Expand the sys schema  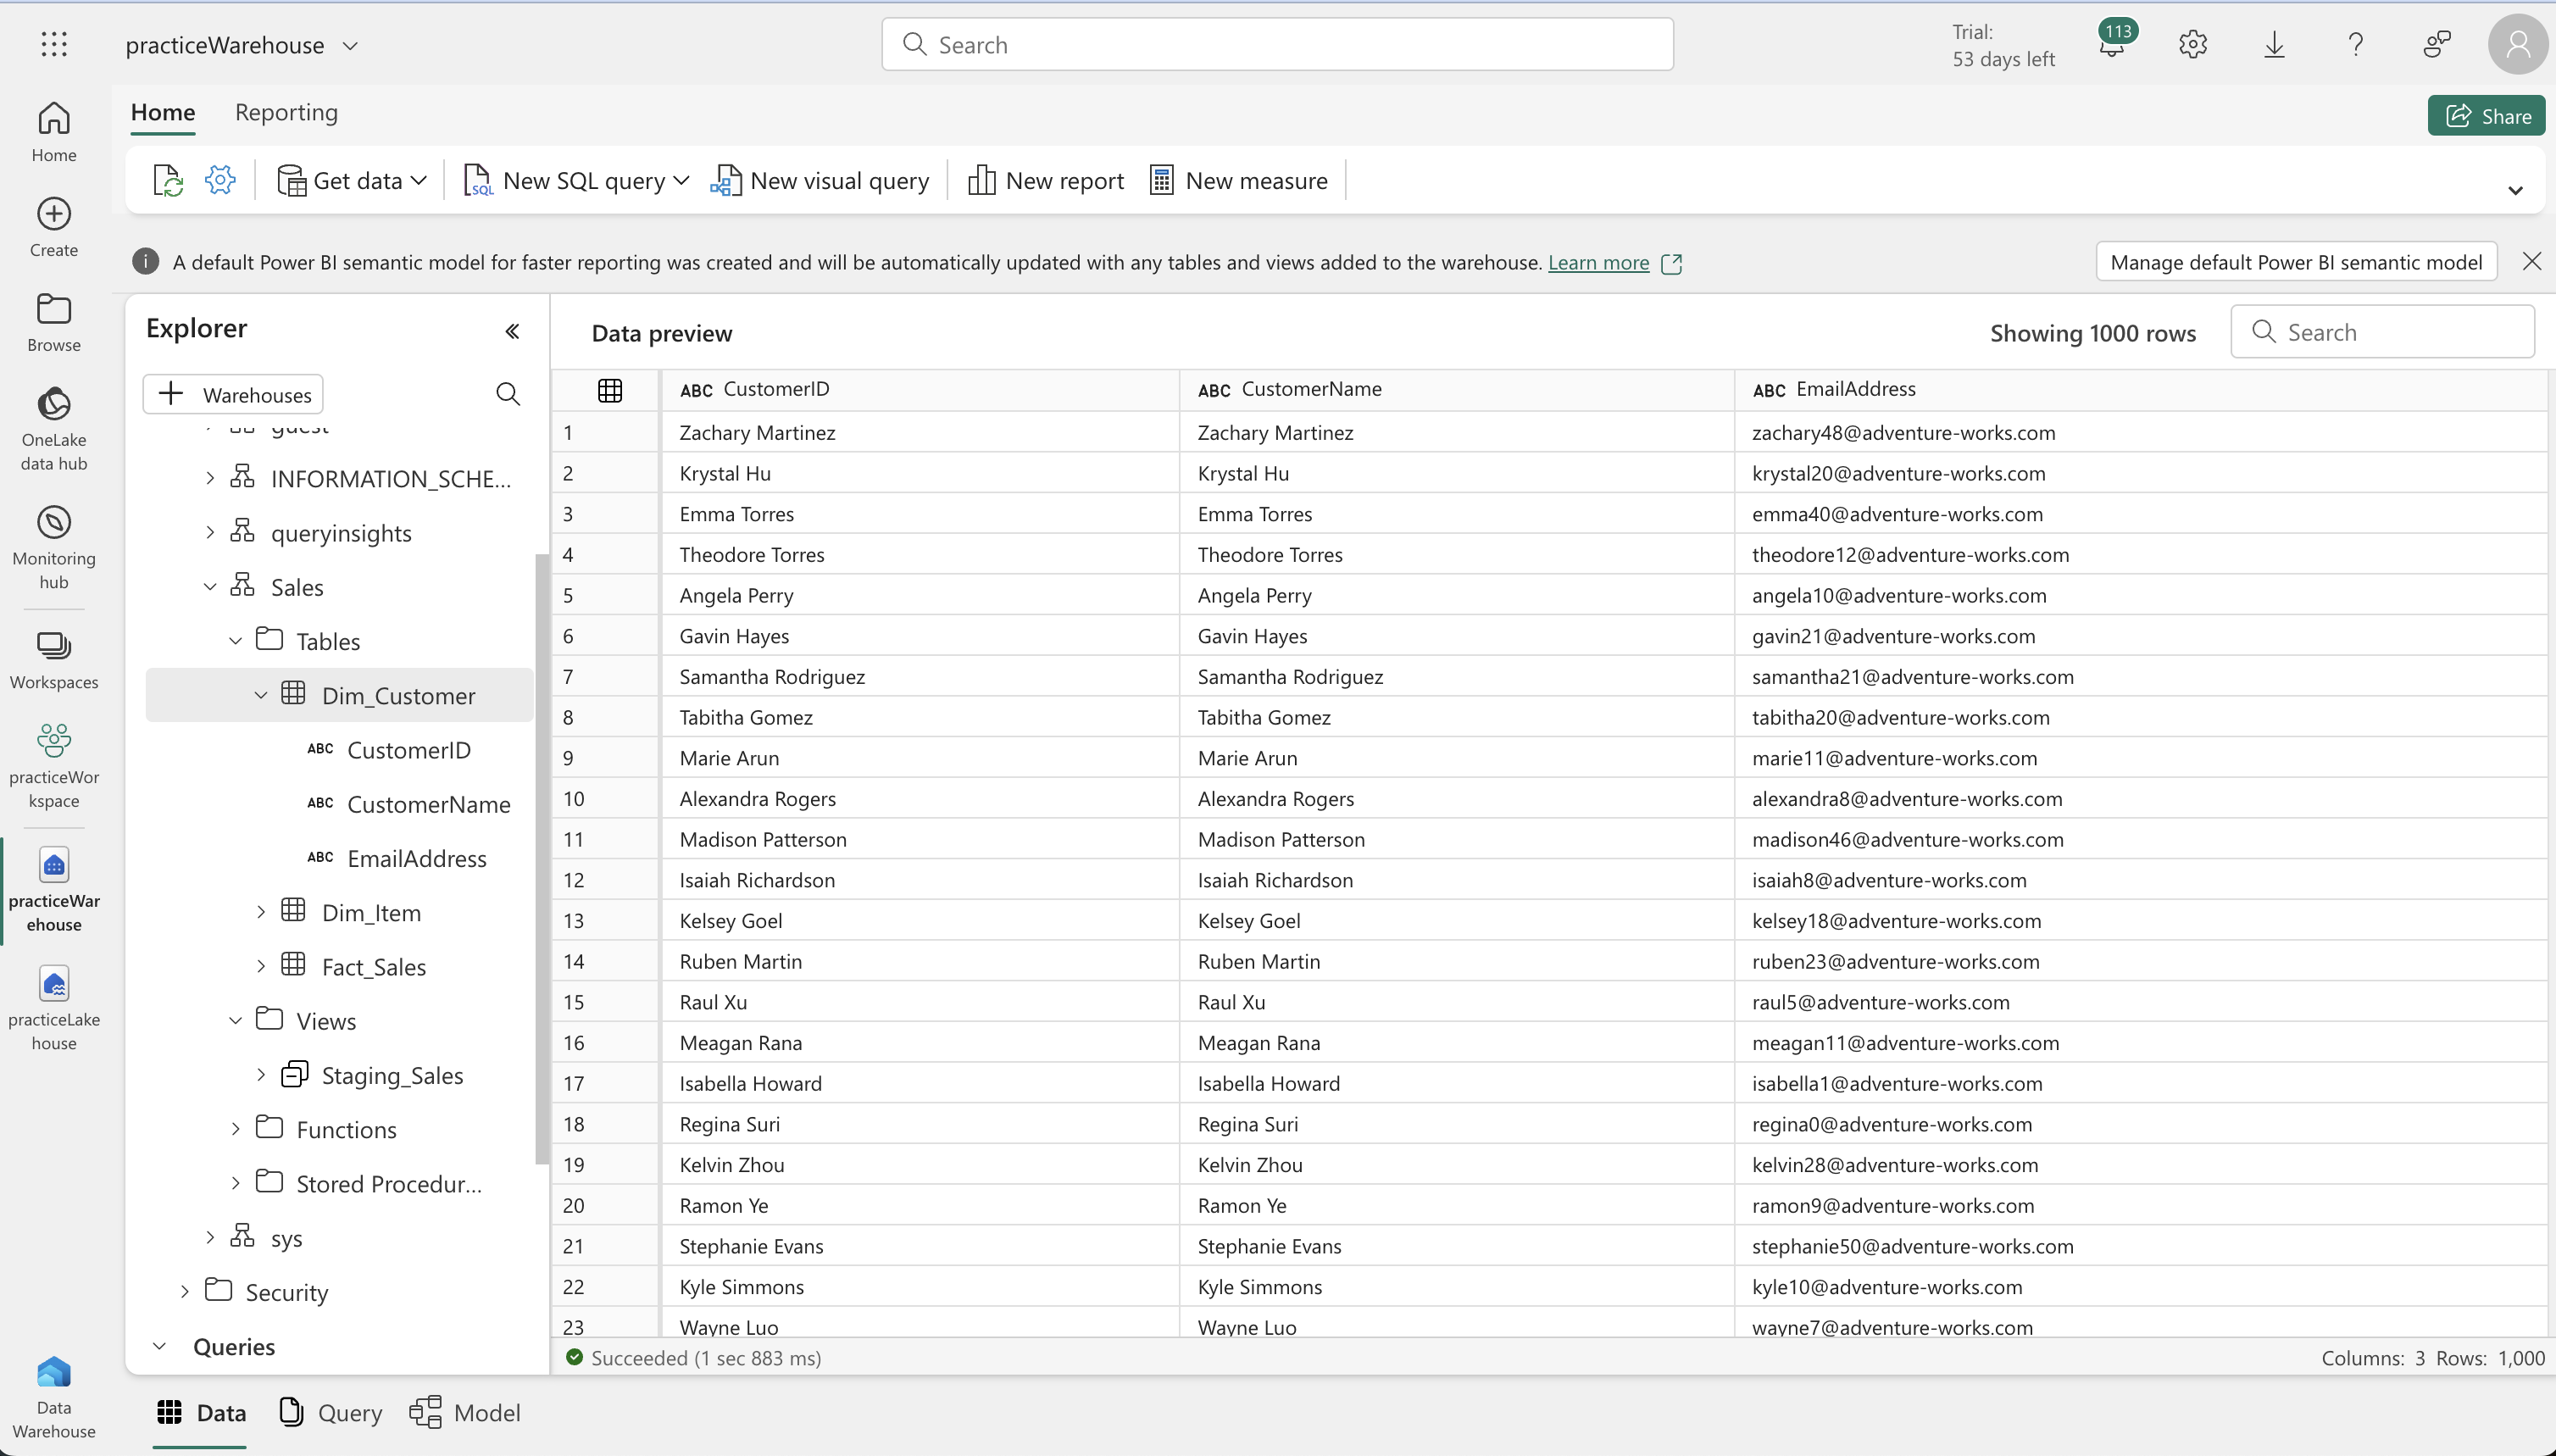tap(210, 1237)
